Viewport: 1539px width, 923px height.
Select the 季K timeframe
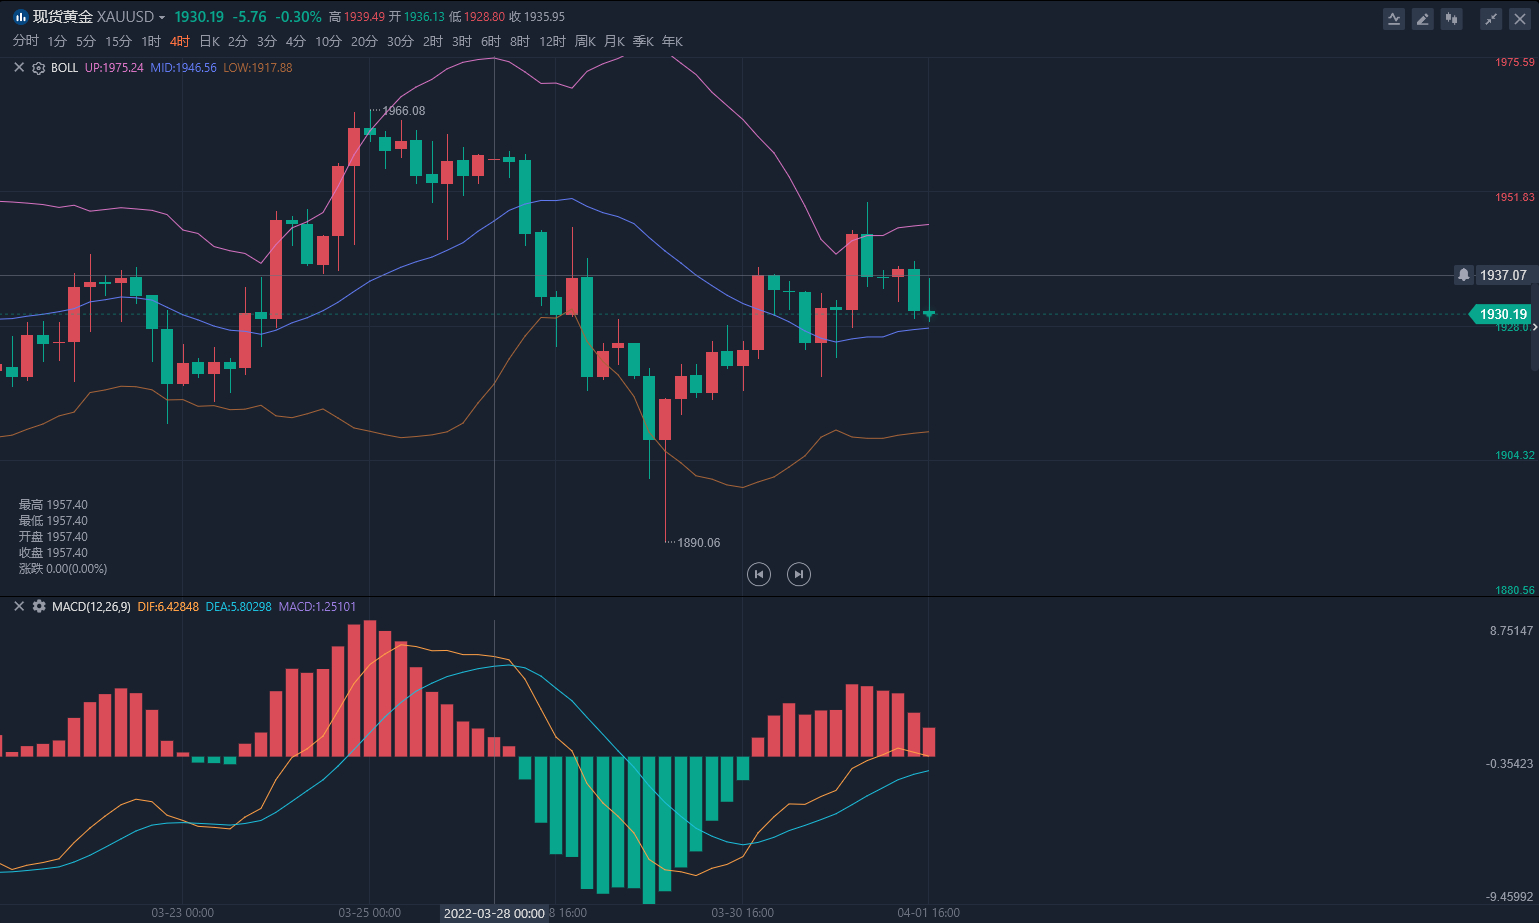pyautogui.click(x=643, y=41)
